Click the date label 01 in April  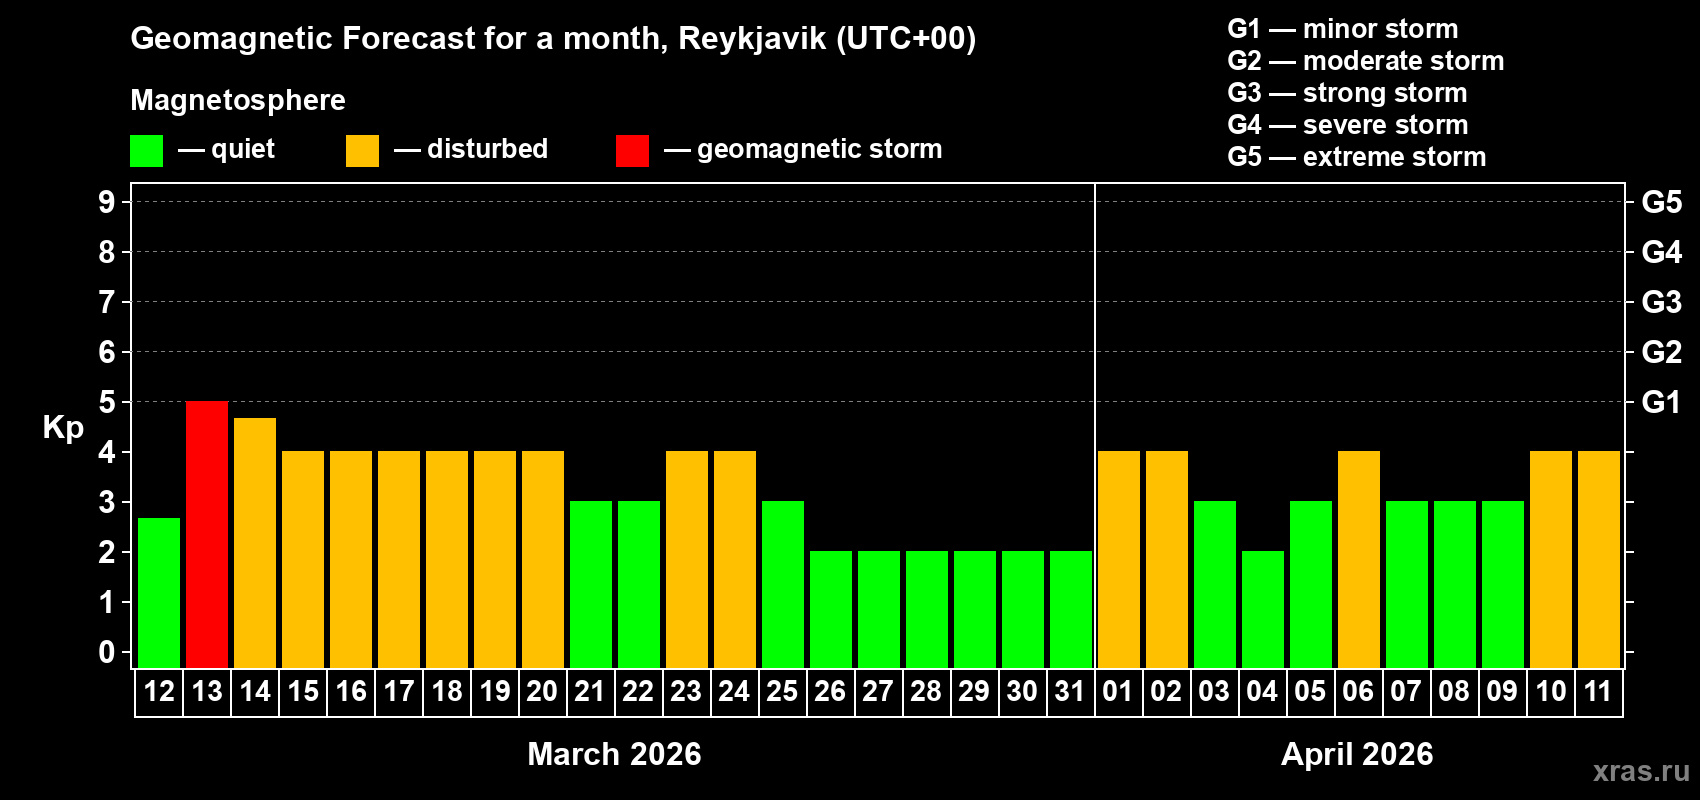(x=1118, y=691)
